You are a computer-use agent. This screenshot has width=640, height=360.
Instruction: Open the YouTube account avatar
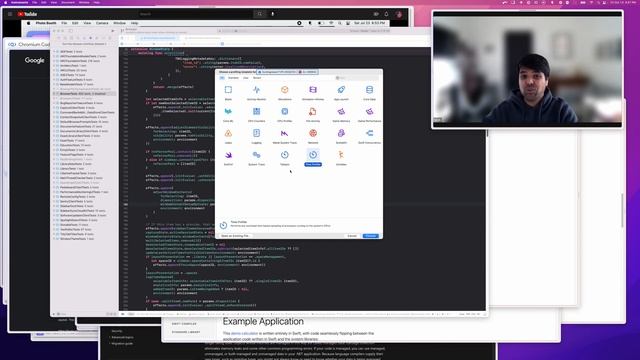coord(399,14)
